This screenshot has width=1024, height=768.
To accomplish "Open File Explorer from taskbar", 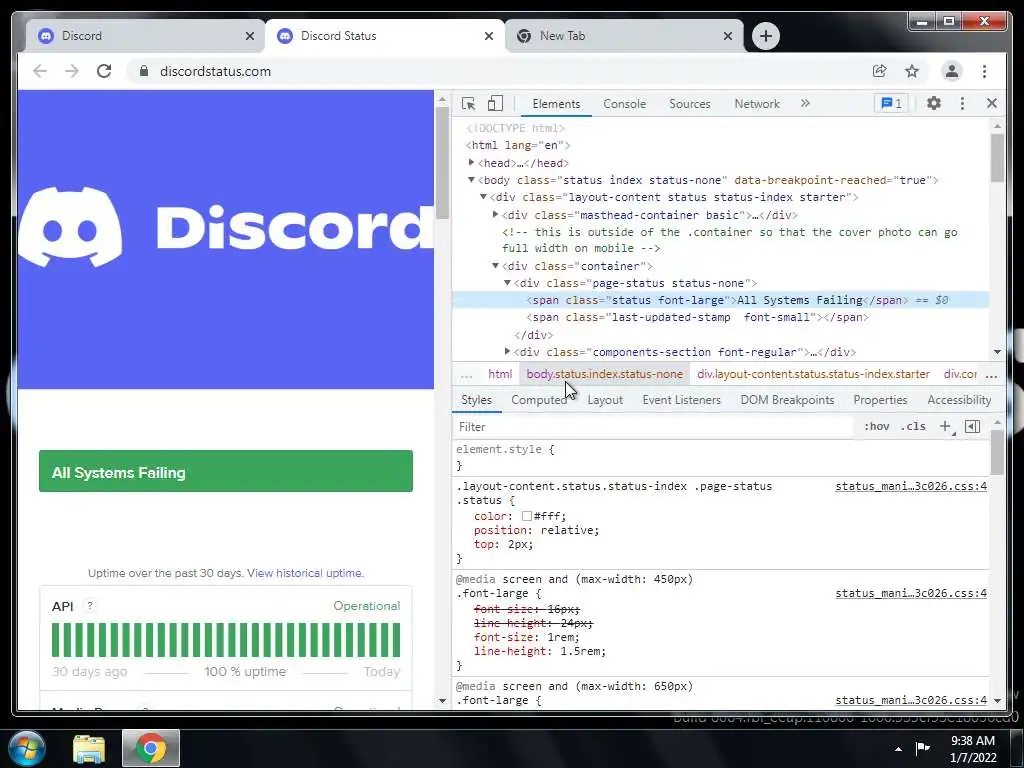I will pos(89,748).
